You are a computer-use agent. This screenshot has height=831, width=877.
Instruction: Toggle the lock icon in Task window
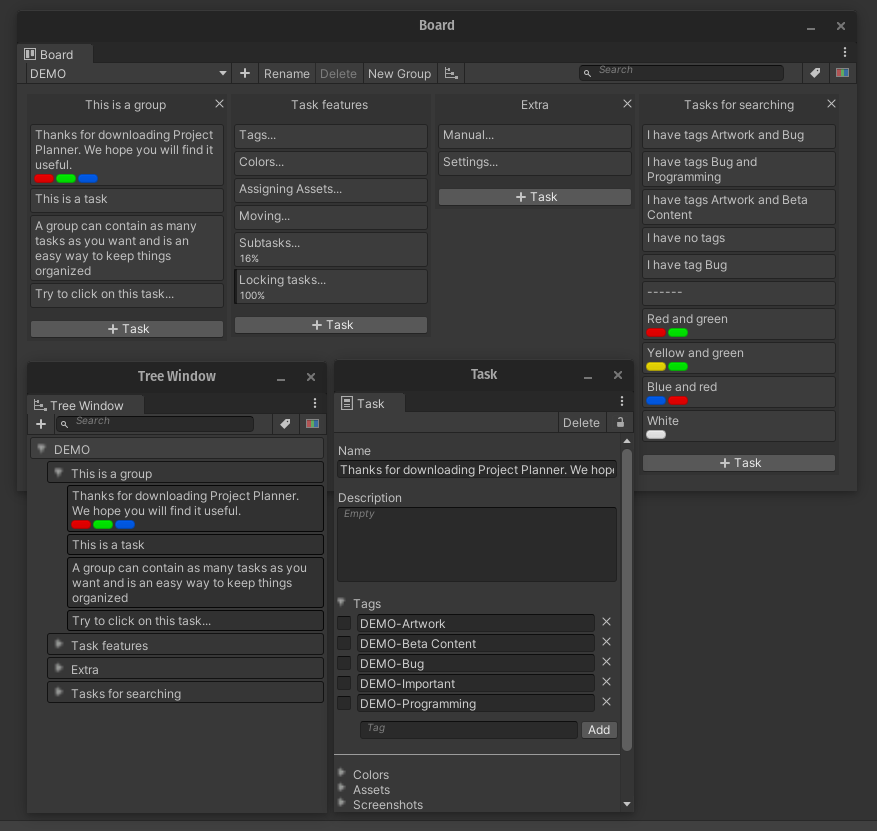pyautogui.click(x=620, y=423)
